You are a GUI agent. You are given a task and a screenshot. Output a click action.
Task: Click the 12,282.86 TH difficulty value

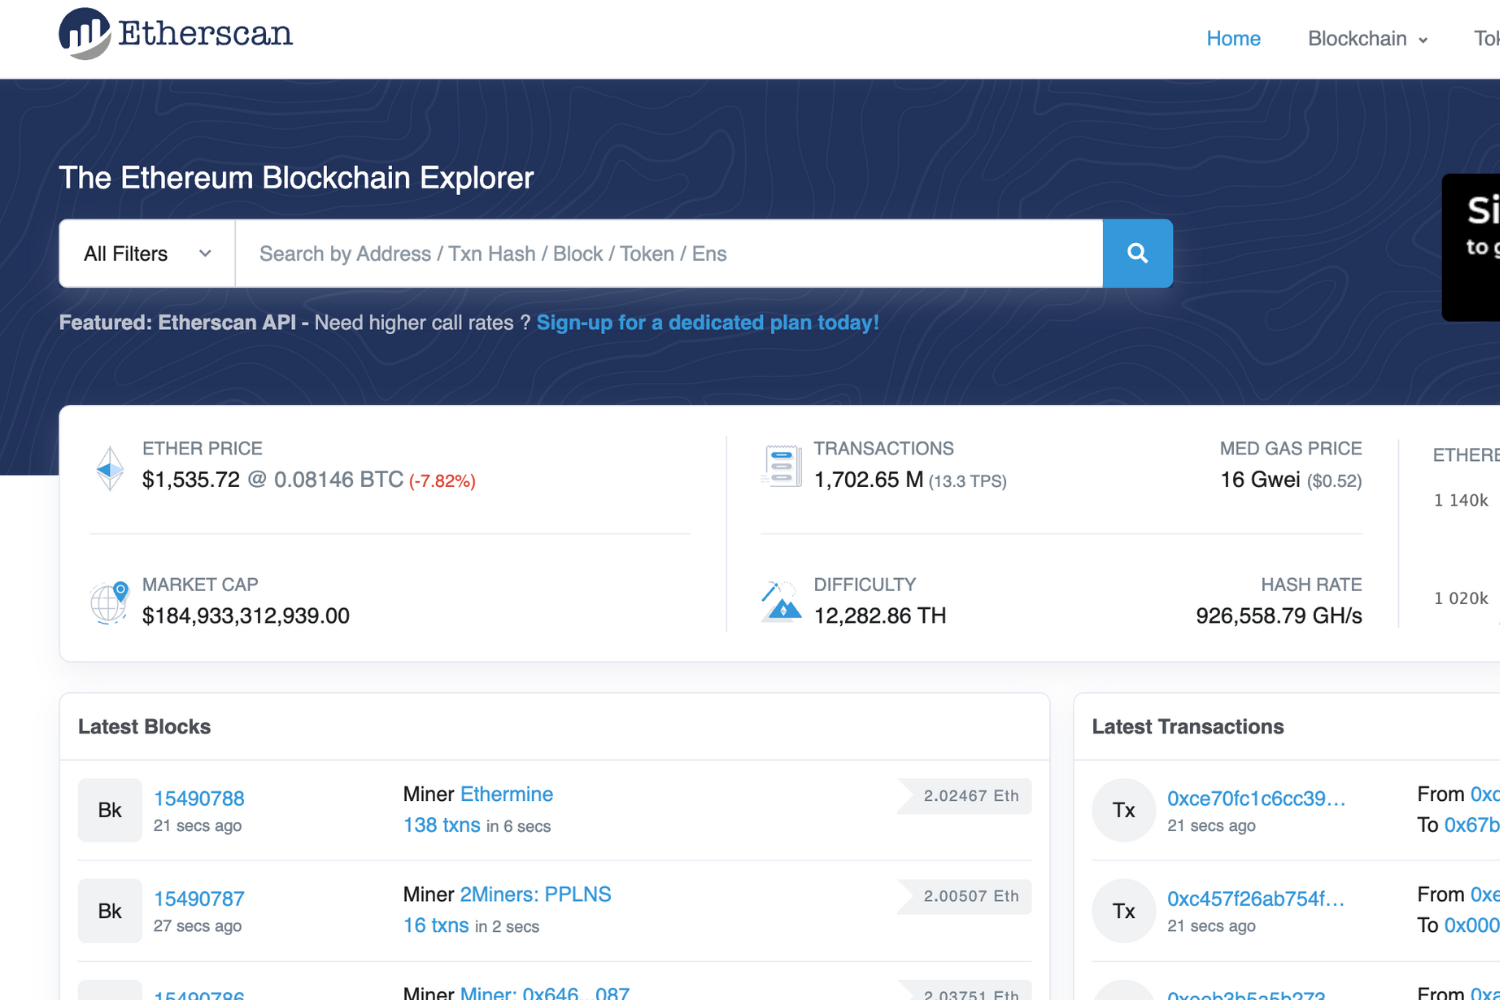[x=880, y=616]
